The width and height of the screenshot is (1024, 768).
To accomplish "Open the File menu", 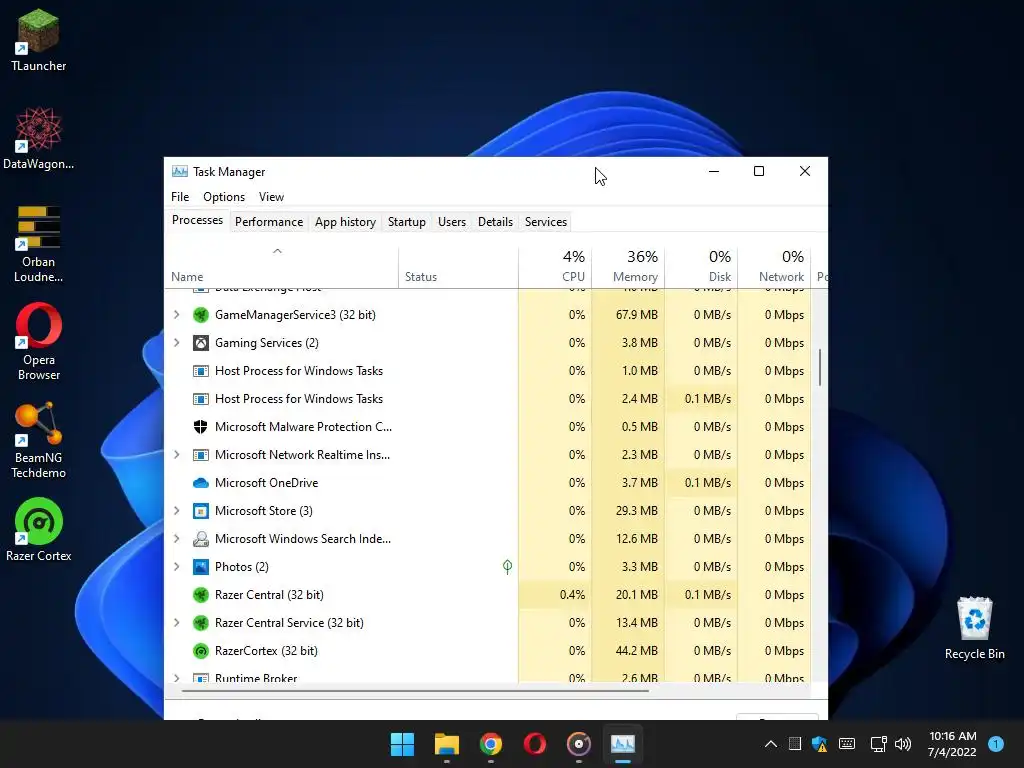I will tap(180, 197).
